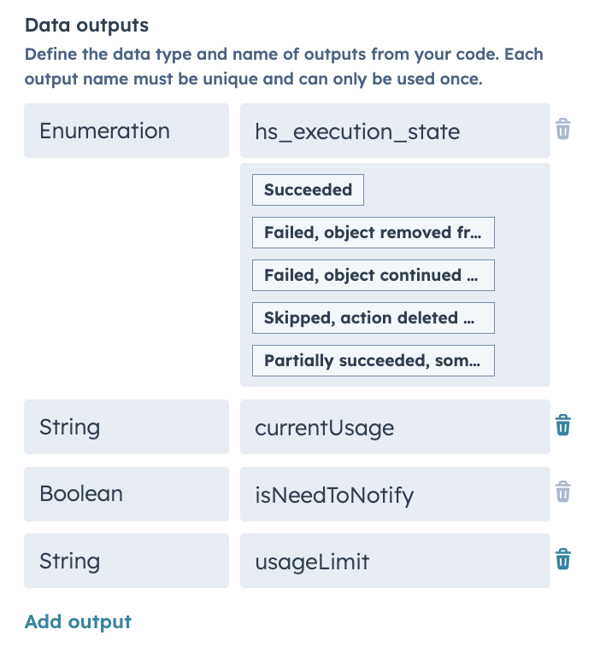Viewport: 600px width, 647px height.
Task: Select the 'Partially succeeded, som...' option tag
Action: pyautogui.click(x=373, y=361)
